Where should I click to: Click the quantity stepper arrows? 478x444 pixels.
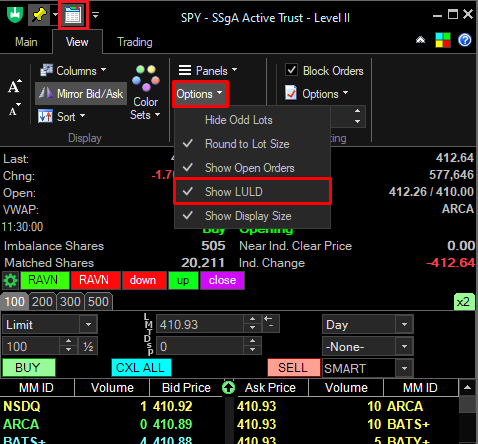[68, 345]
